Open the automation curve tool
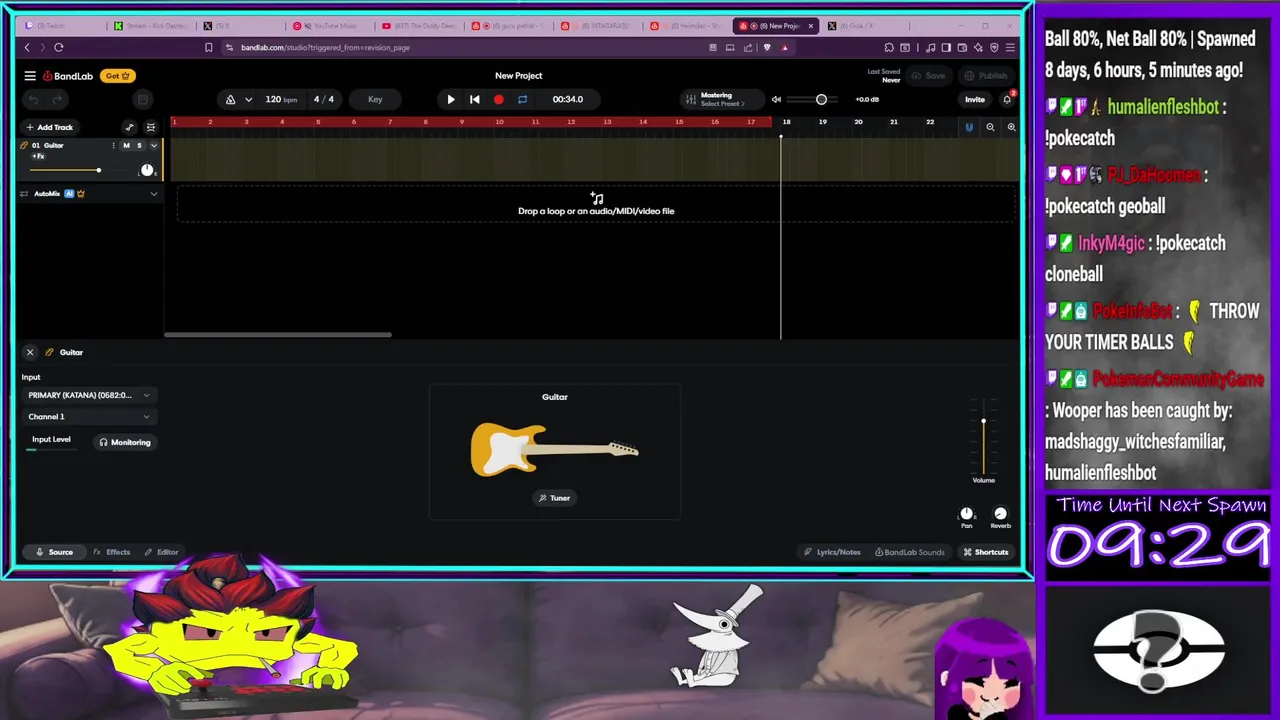Screen dimensions: 1280x720 pyautogui.click(x=129, y=127)
